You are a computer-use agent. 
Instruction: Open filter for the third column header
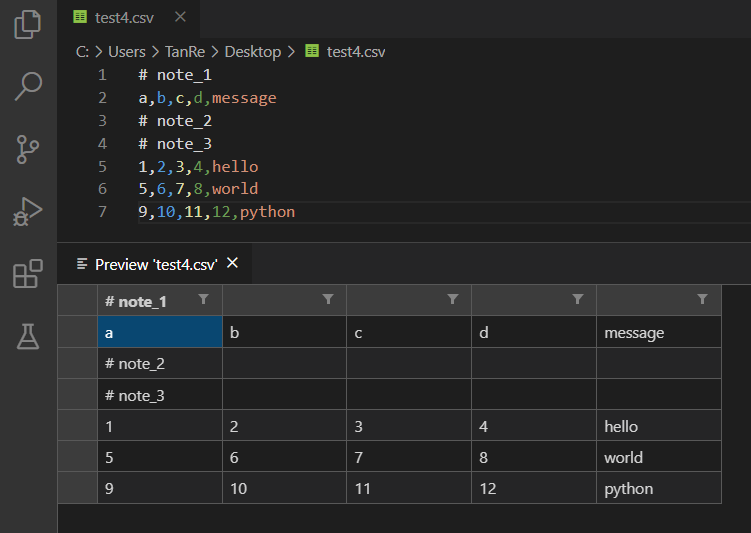pos(453,299)
